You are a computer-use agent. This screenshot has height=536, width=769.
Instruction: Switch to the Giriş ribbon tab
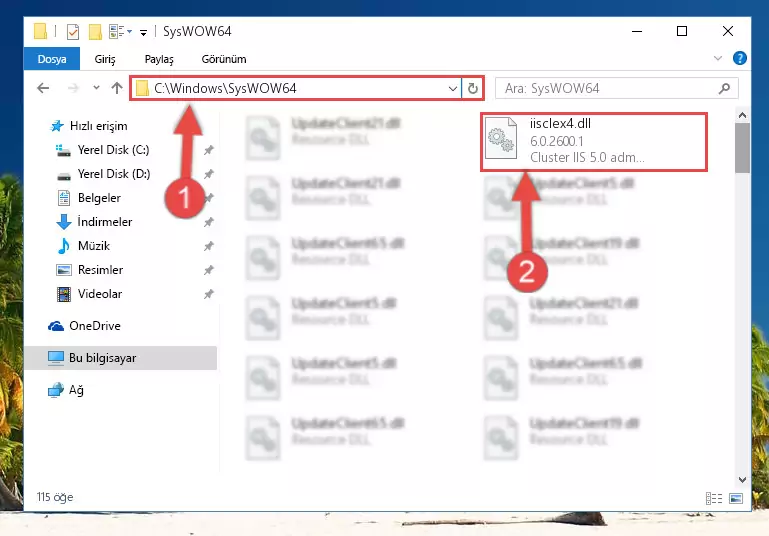(x=104, y=59)
